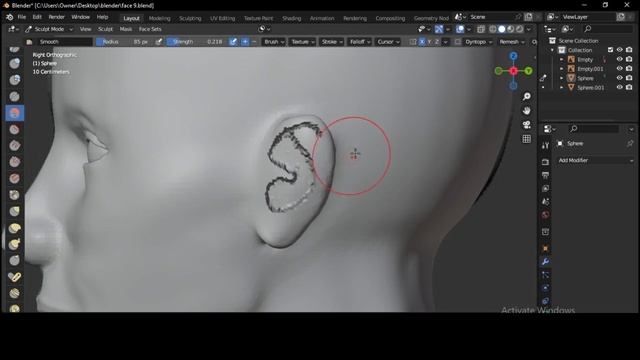640x360 pixels.
Task: Click the Z axis on navigation gizmo
Action: pos(513,56)
